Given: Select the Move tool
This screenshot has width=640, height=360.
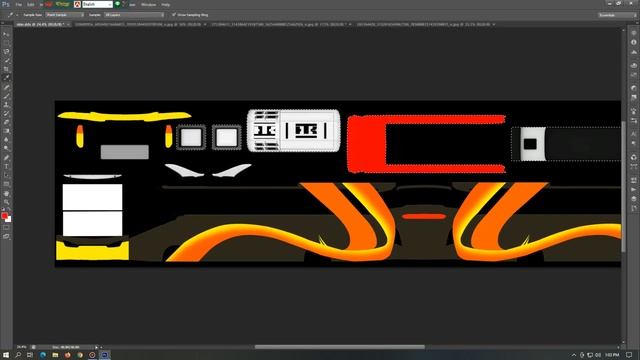Looking at the screenshot, I should coord(6,34).
